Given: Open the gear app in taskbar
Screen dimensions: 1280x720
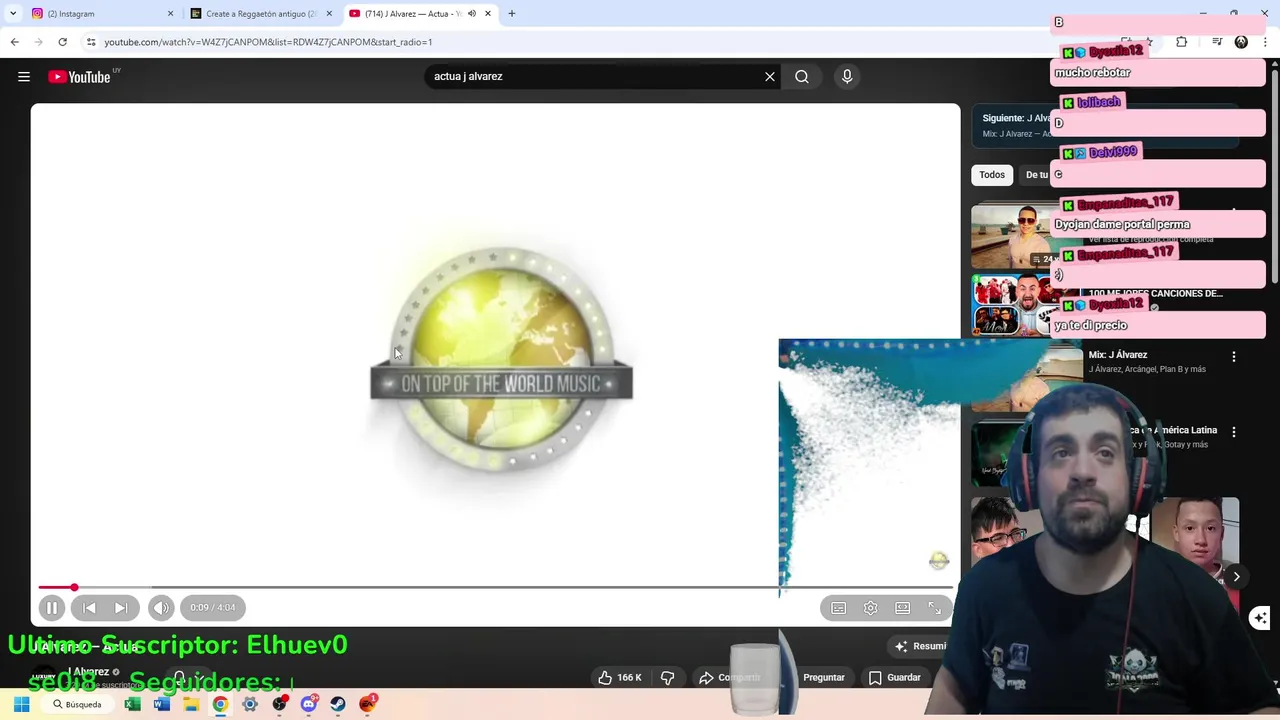Looking at the screenshot, I should [250, 704].
